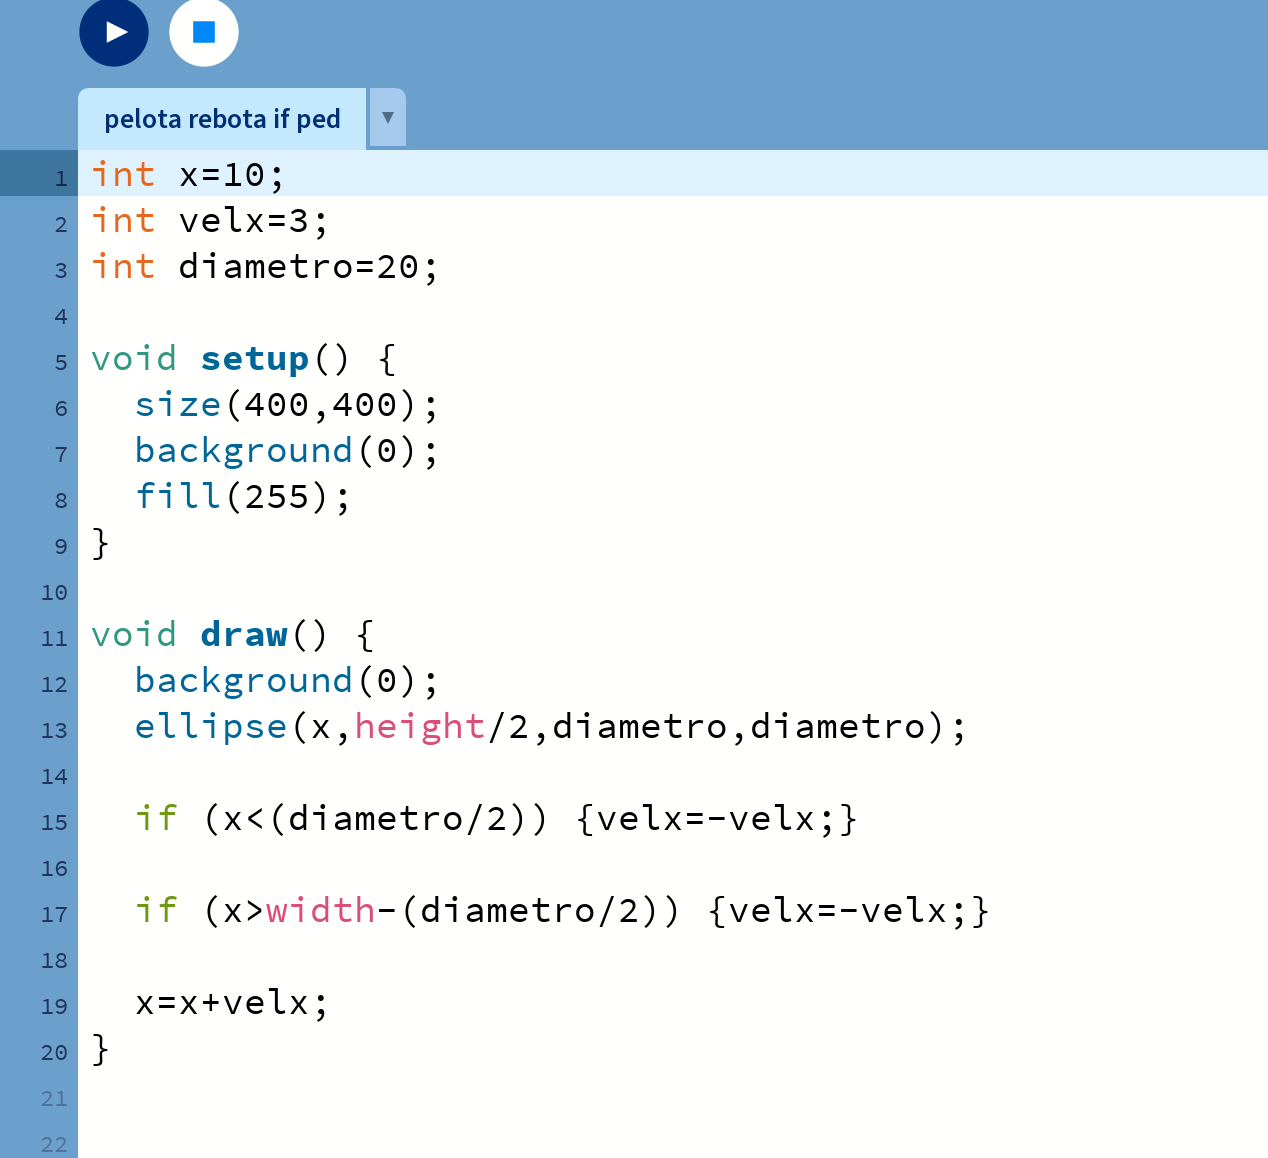Select the 'pelota rebota if ped' tab
The image size is (1268, 1158).
[222, 119]
